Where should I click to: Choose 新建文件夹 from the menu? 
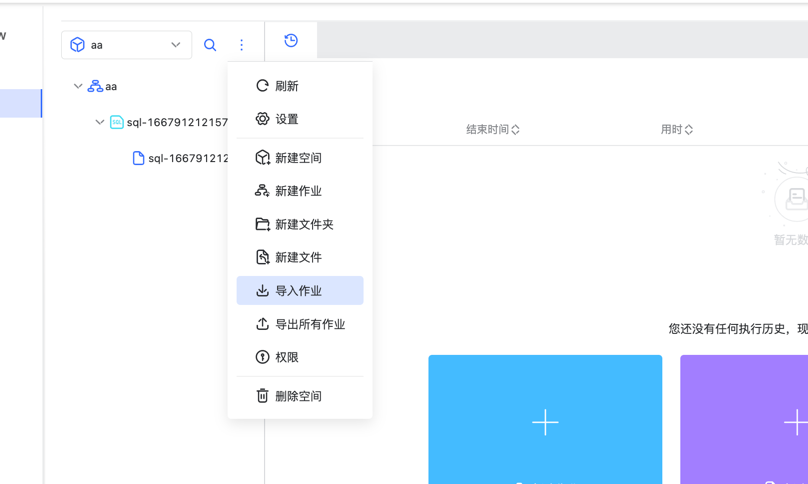point(300,224)
